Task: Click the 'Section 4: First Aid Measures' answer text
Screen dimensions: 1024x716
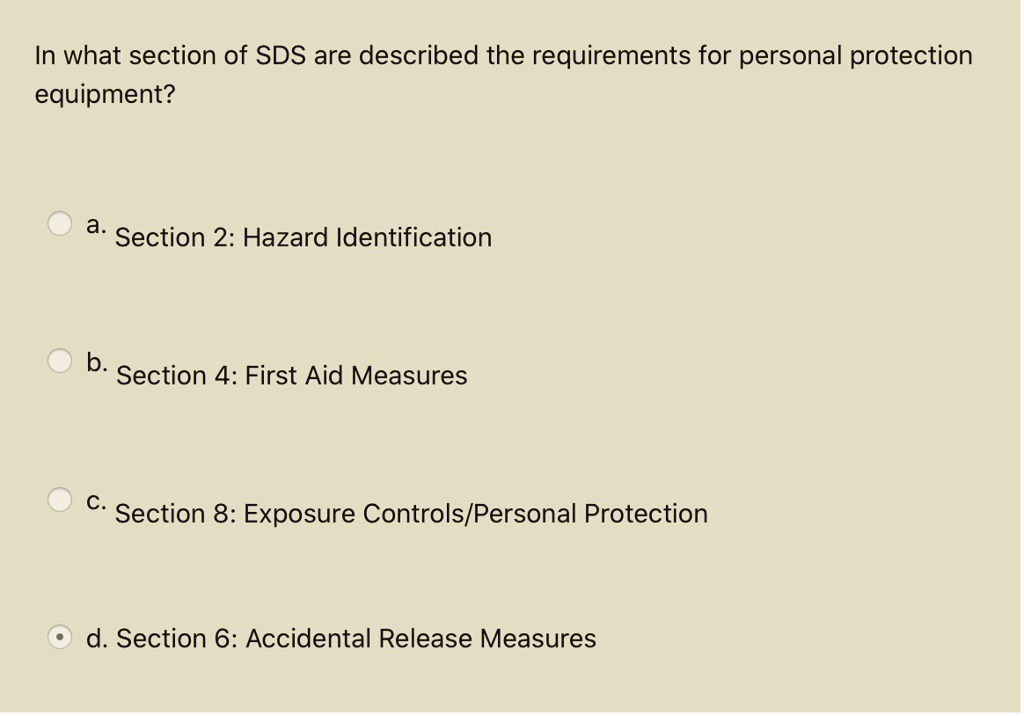Action: point(291,376)
